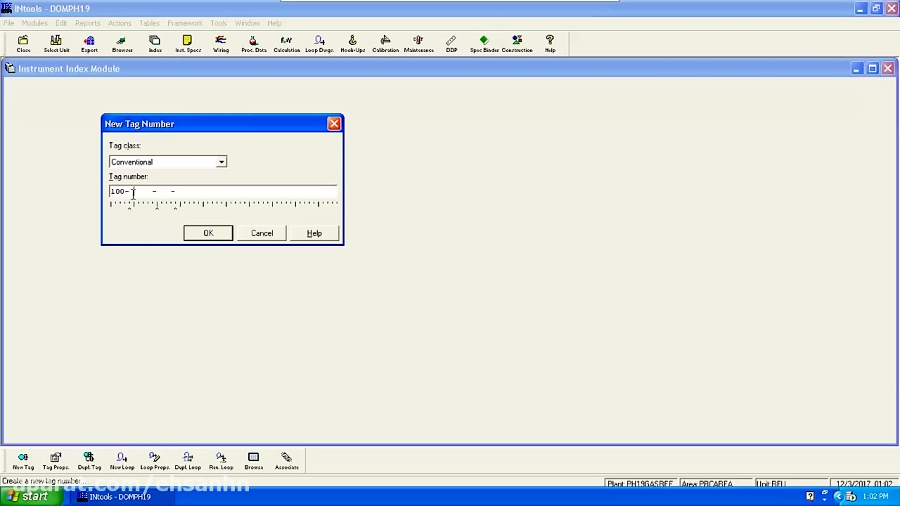Open the Construction module

[517, 44]
